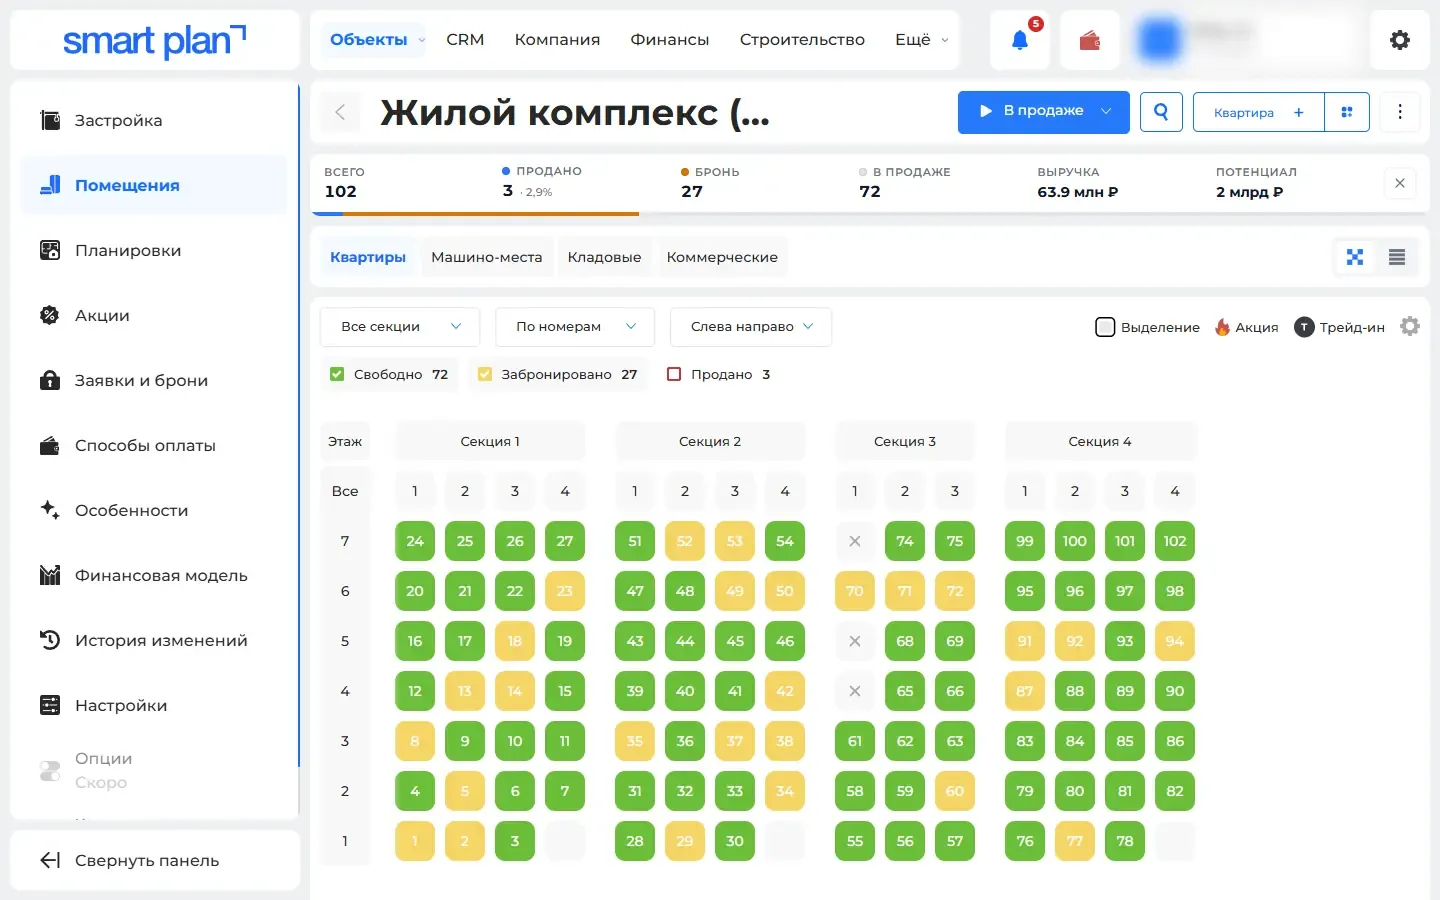Viewport: 1440px width, 900px height.
Task: Open the blurred user profile block
Action: 1244,40
